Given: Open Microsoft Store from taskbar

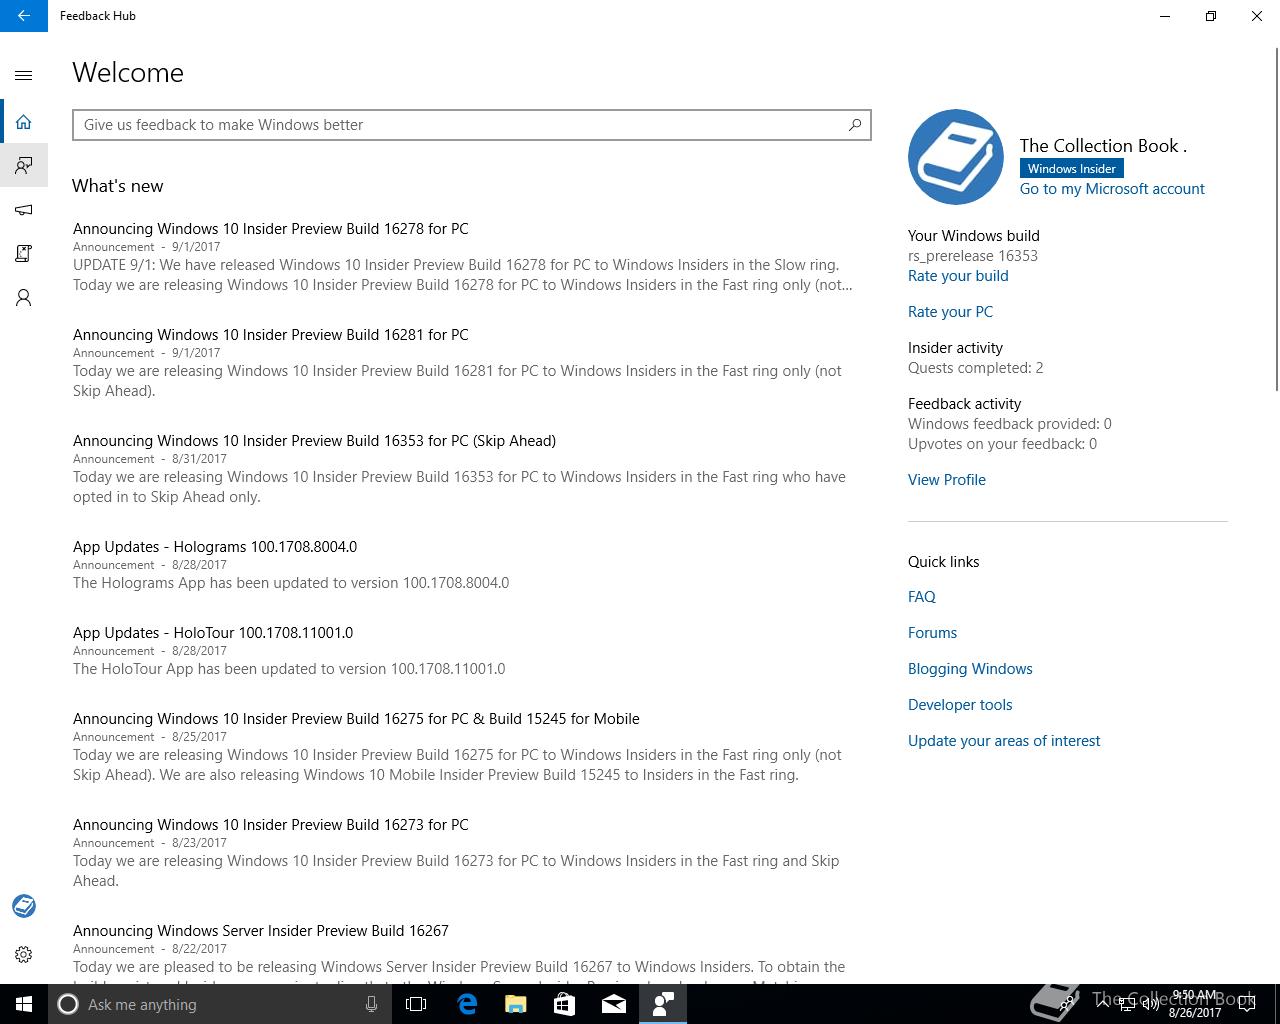Looking at the screenshot, I should (x=564, y=1004).
